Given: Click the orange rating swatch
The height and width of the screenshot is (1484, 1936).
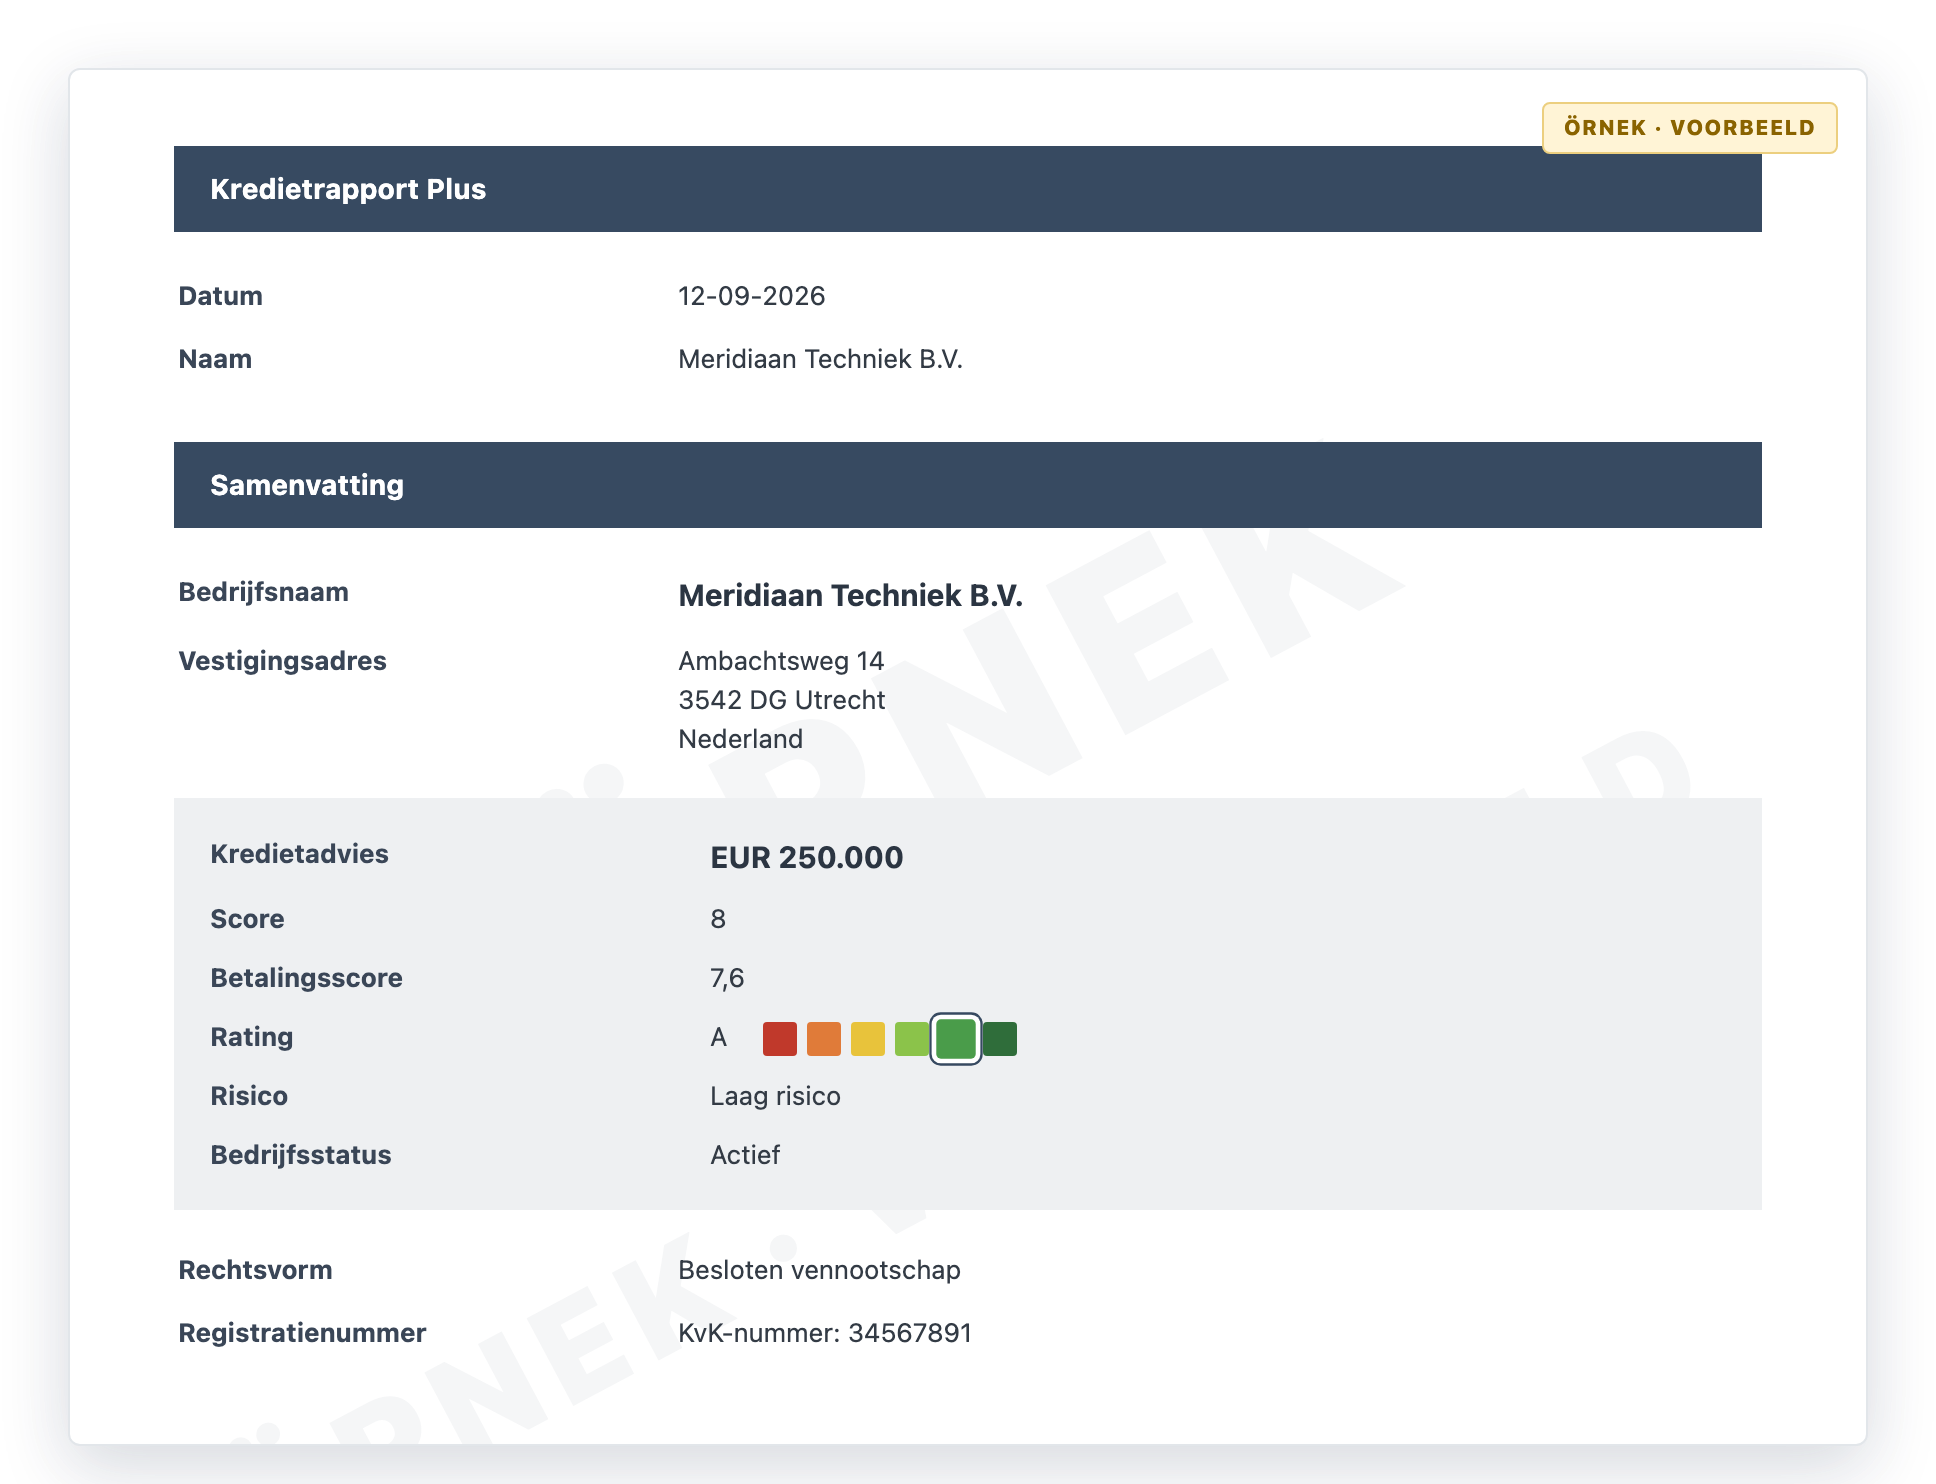Looking at the screenshot, I should pyautogui.click(x=824, y=1038).
